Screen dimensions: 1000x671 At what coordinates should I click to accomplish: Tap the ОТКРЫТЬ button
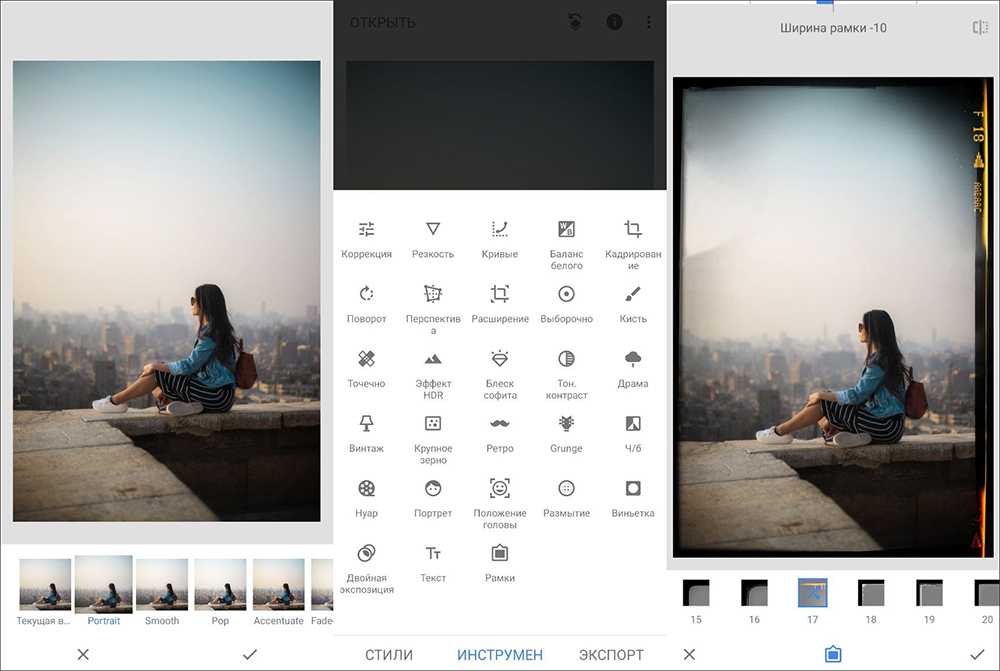coord(382,22)
